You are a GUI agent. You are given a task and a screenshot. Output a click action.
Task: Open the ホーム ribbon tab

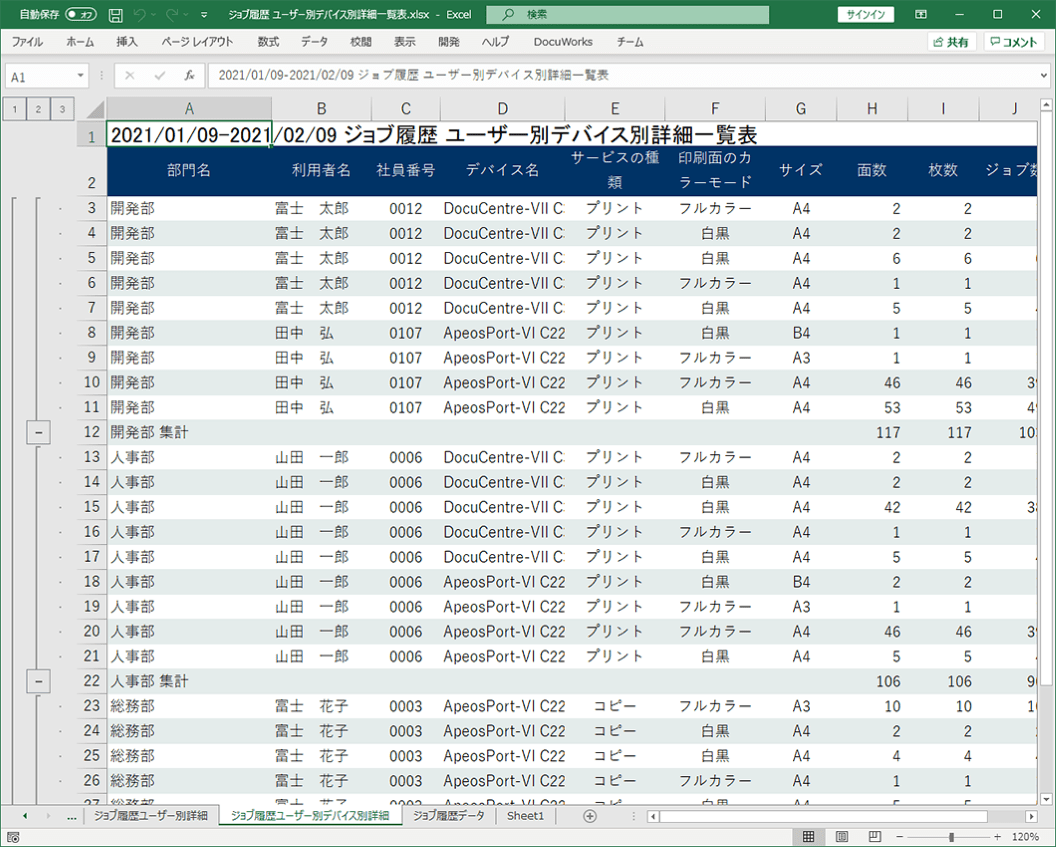coord(80,42)
